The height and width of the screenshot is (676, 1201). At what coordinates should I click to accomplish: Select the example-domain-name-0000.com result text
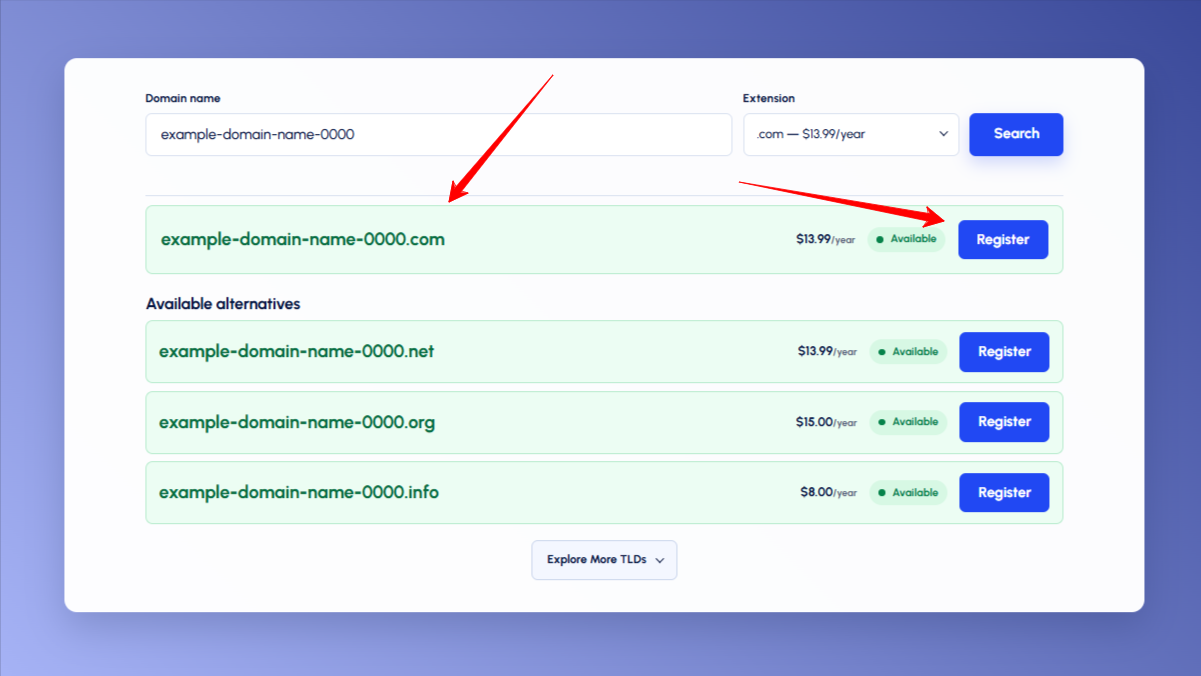point(303,240)
